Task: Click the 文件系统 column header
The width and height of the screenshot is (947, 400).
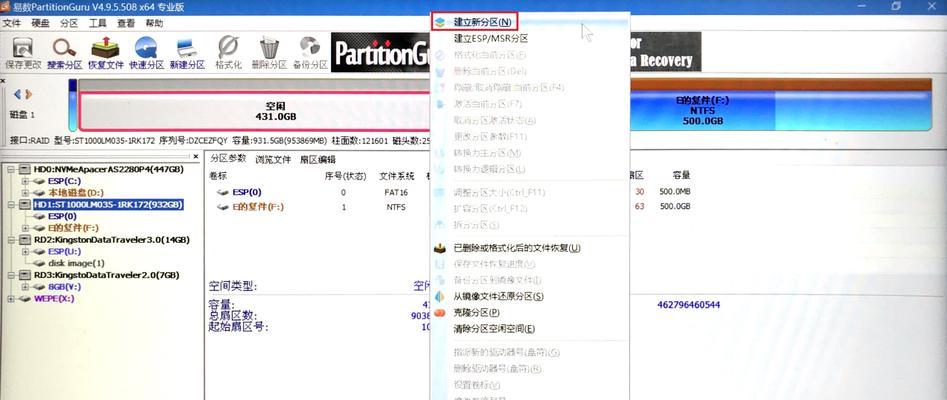Action: 397,176
